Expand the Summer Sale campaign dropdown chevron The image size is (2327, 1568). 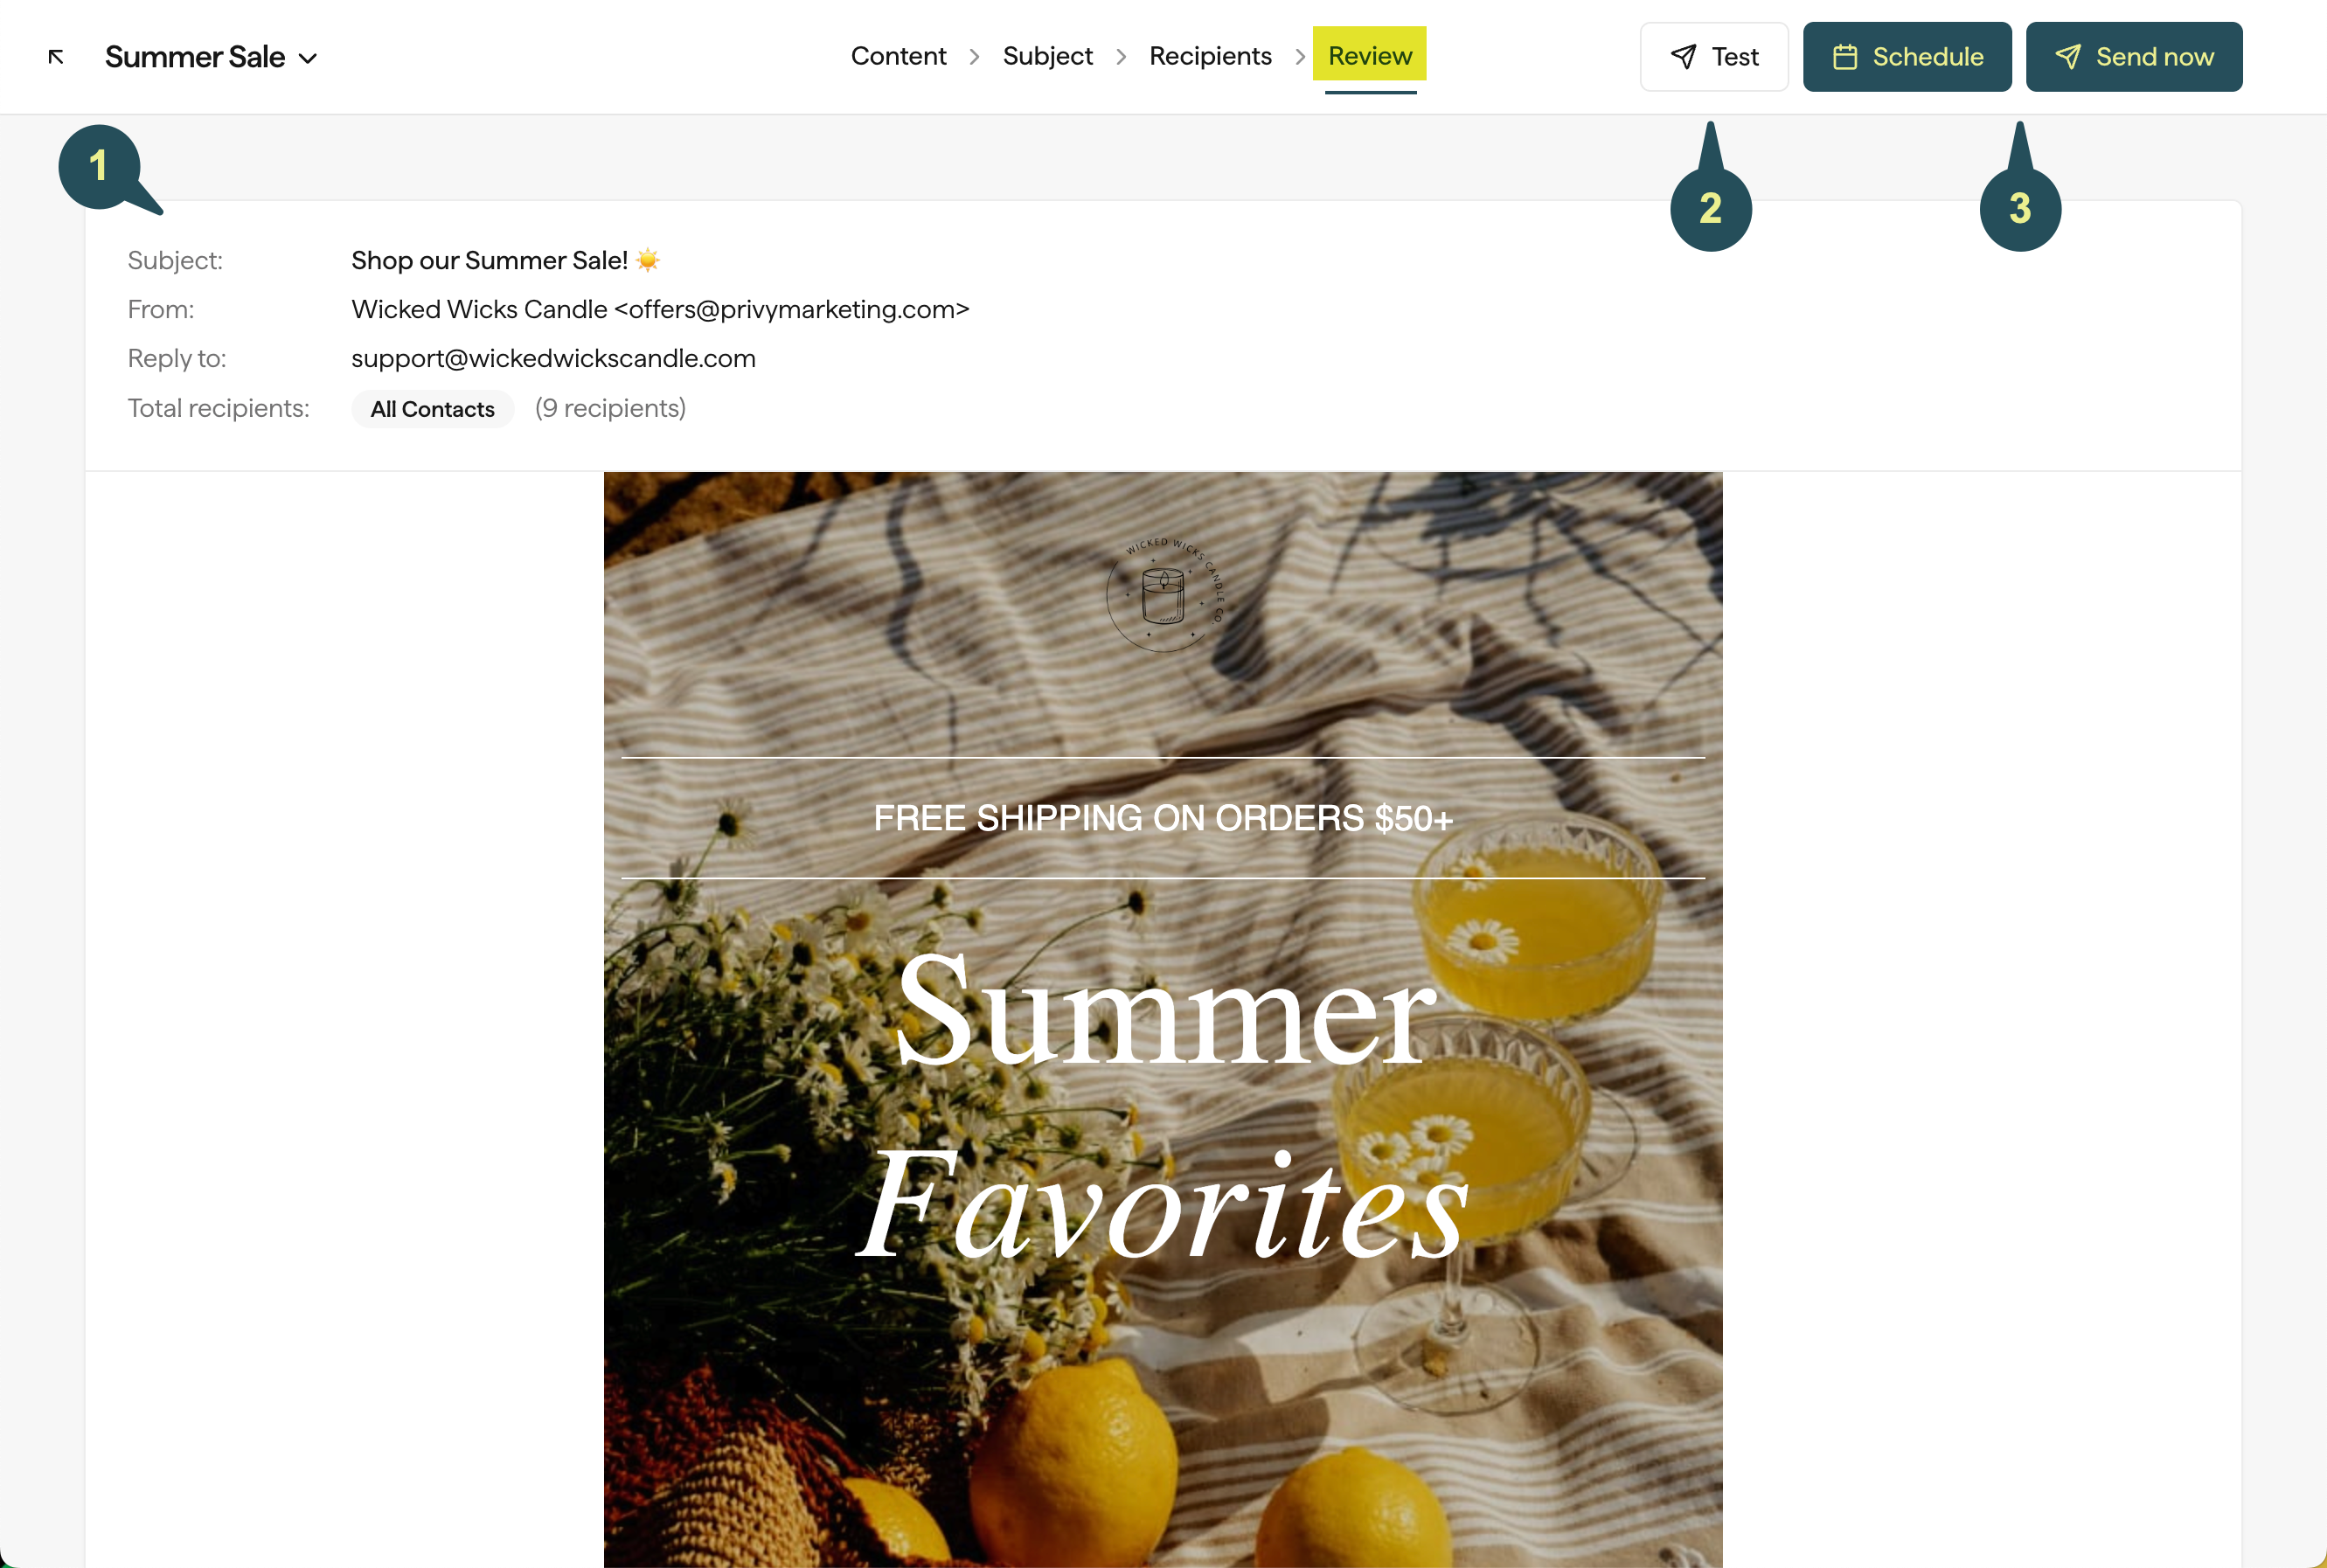(308, 59)
